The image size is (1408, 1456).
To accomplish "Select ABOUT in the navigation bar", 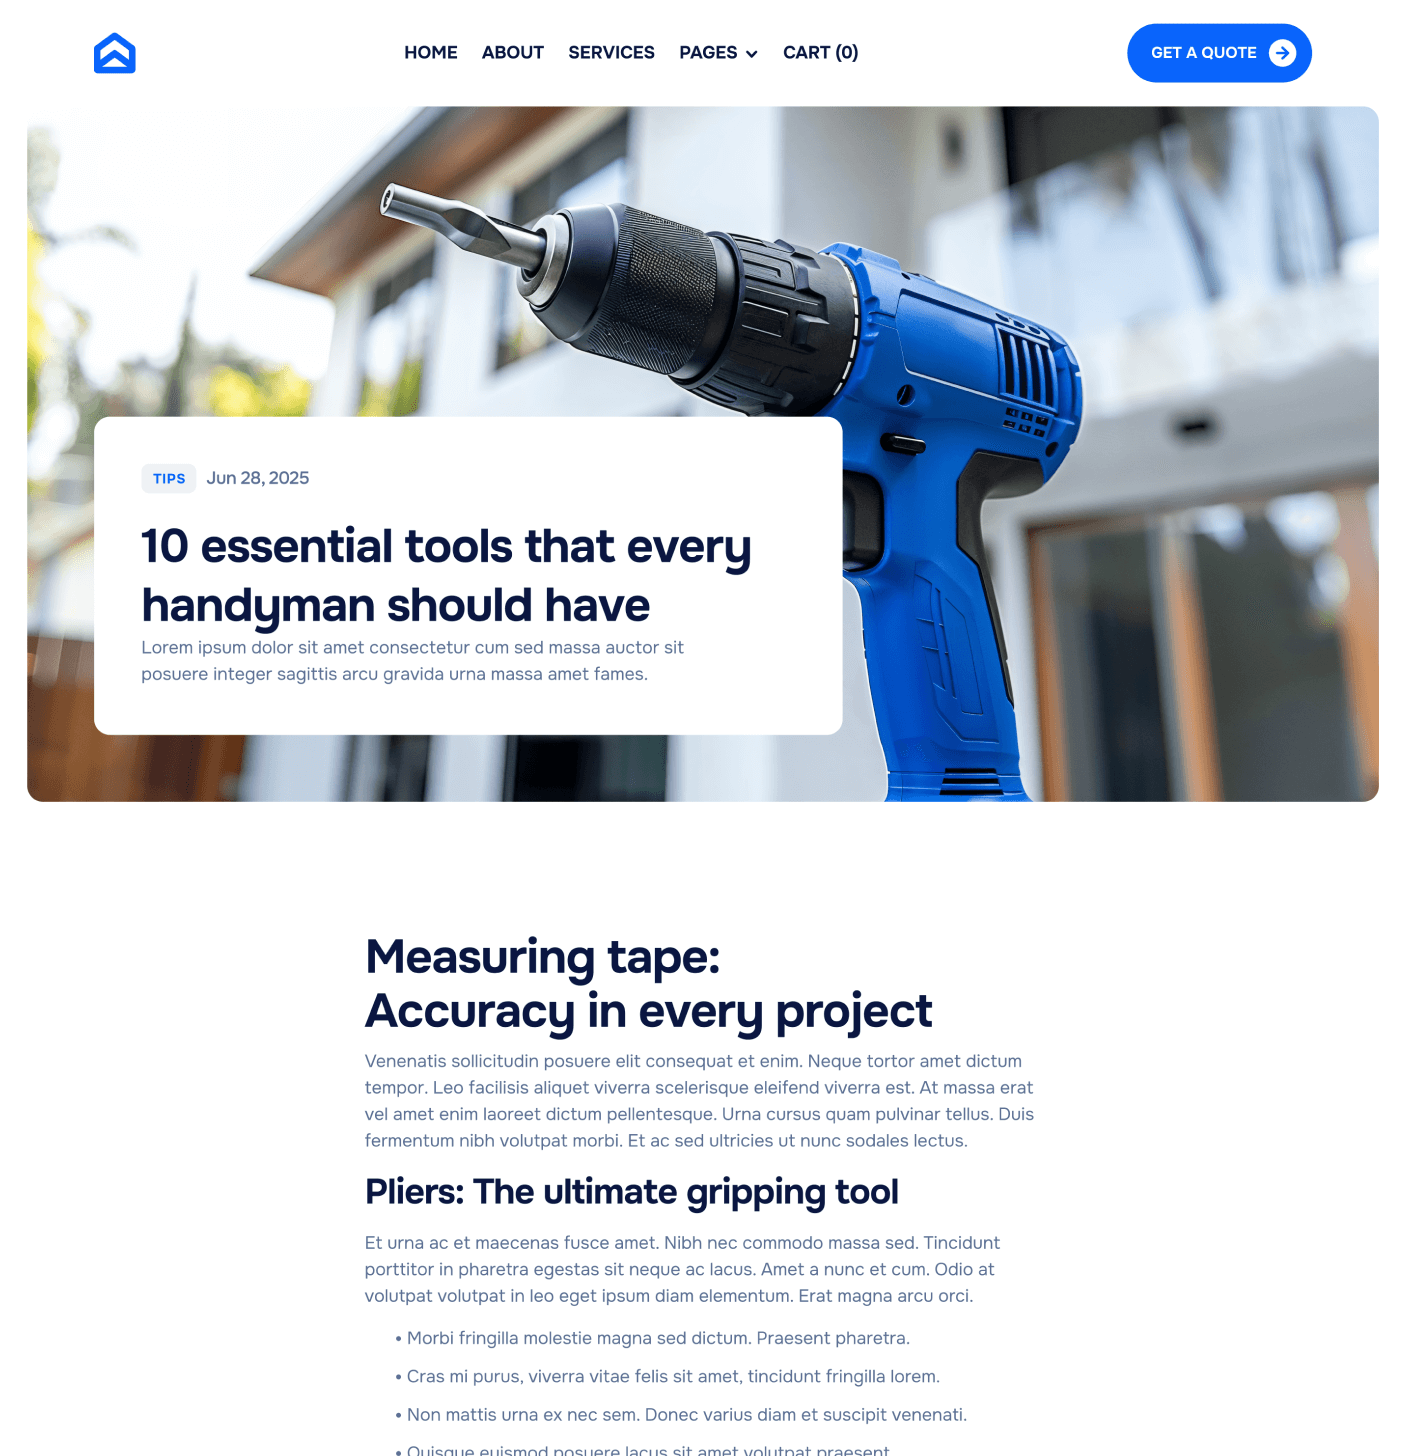I will click(512, 53).
